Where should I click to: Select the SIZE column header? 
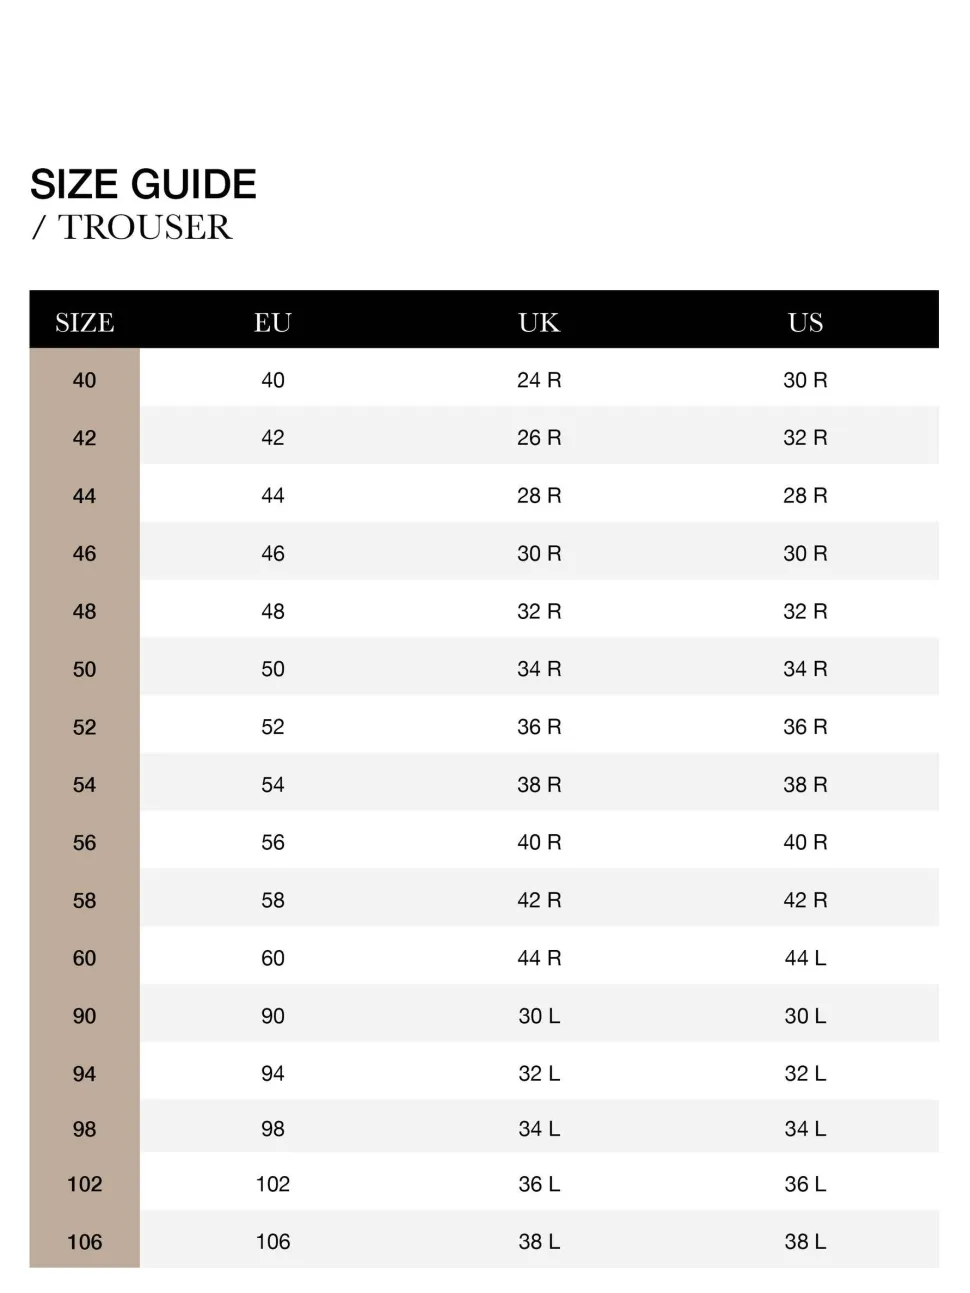(84, 322)
